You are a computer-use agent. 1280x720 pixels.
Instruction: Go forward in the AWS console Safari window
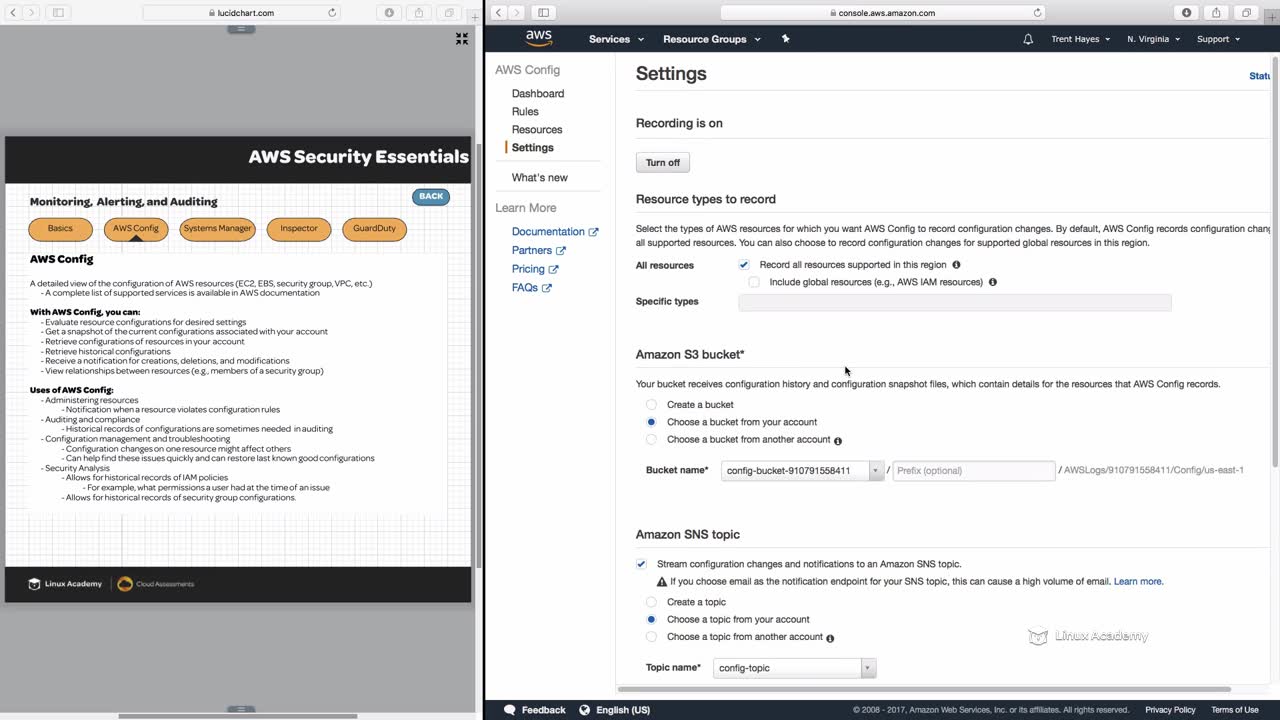[517, 13]
